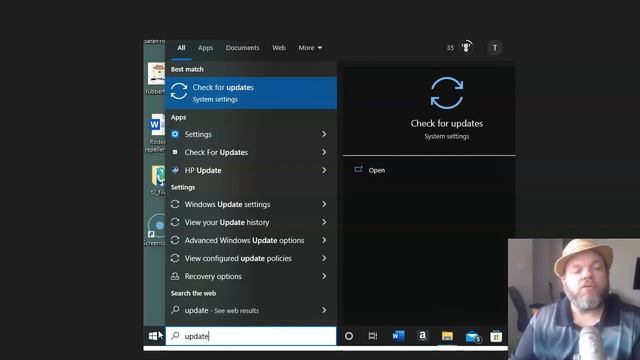Expand View your Update history chevron
The width and height of the screenshot is (640, 360).
pos(324,222)
